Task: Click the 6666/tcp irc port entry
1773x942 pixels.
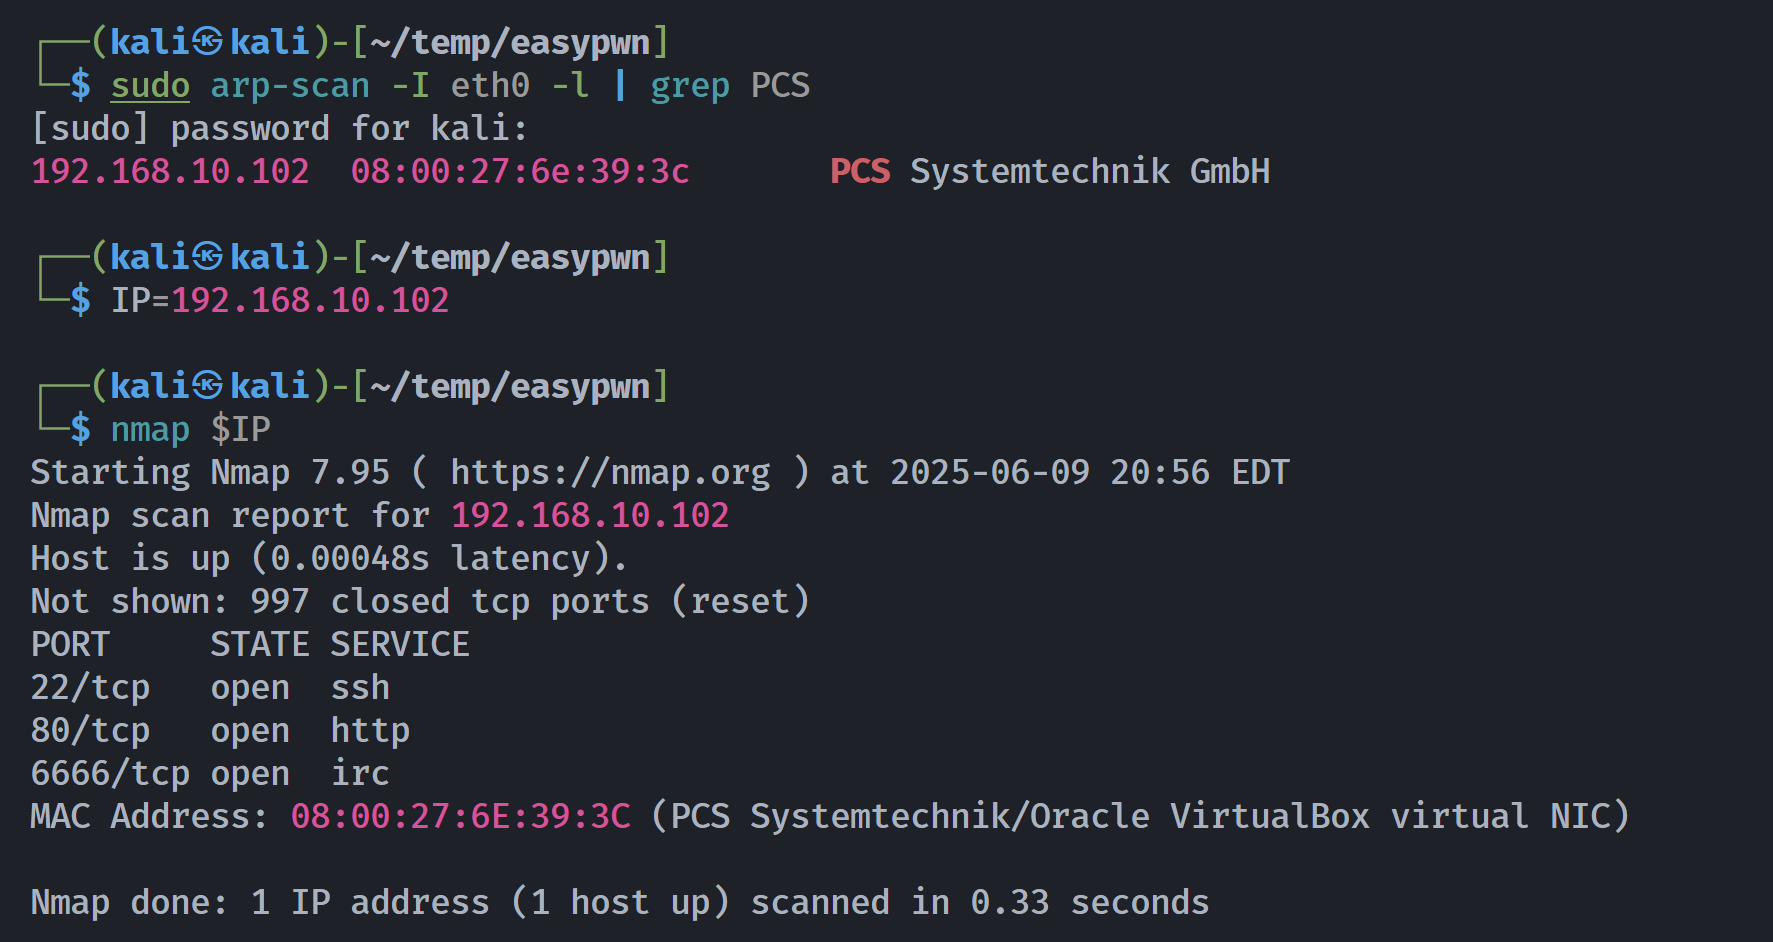Action: pos(210,774)
